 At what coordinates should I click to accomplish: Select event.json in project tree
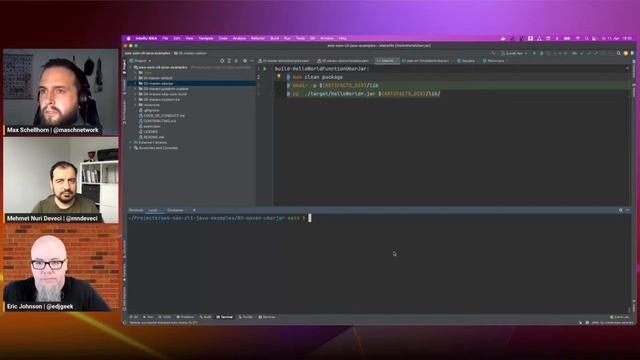click(152, 126)
